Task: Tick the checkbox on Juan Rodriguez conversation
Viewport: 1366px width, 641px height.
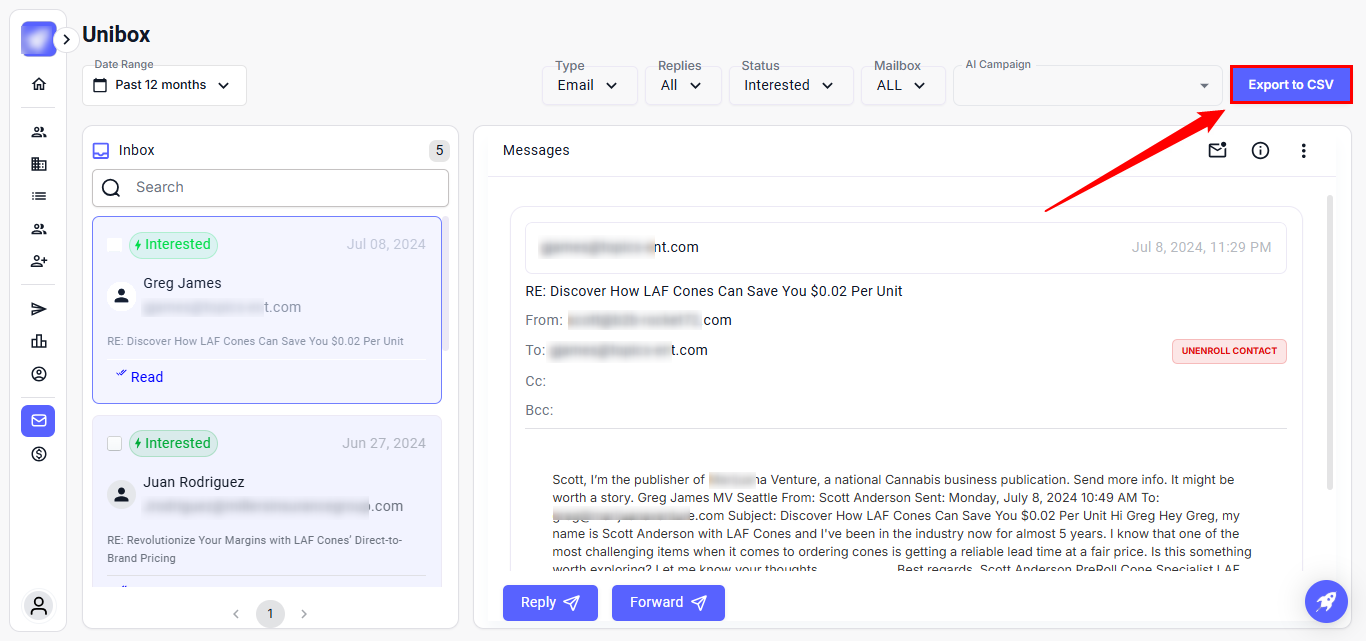Action: tap(115, 443)
